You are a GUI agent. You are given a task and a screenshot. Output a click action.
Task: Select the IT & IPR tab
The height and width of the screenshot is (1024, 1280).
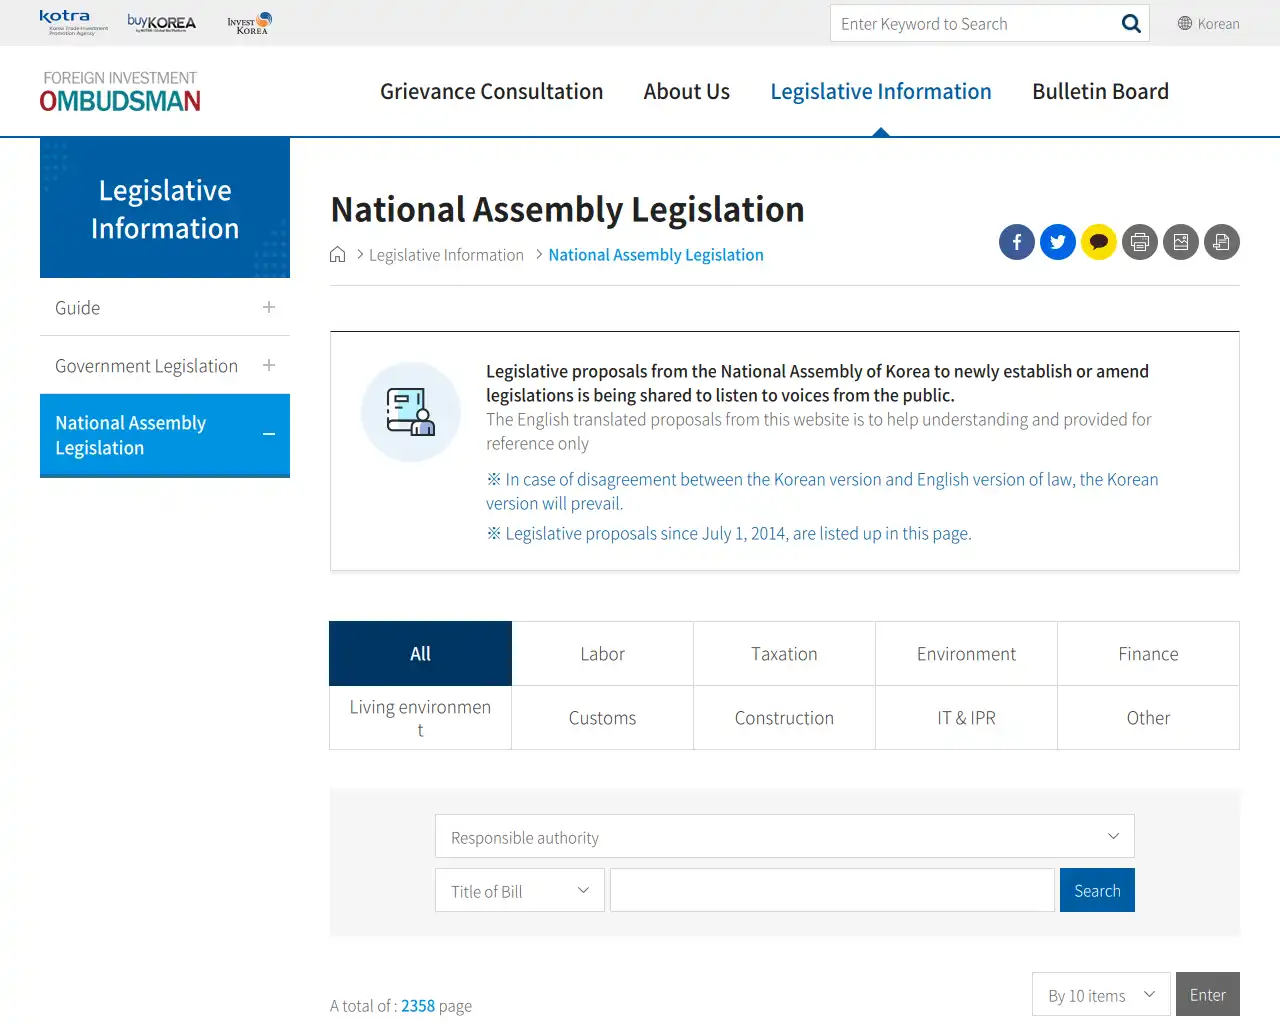pos(966,718)
